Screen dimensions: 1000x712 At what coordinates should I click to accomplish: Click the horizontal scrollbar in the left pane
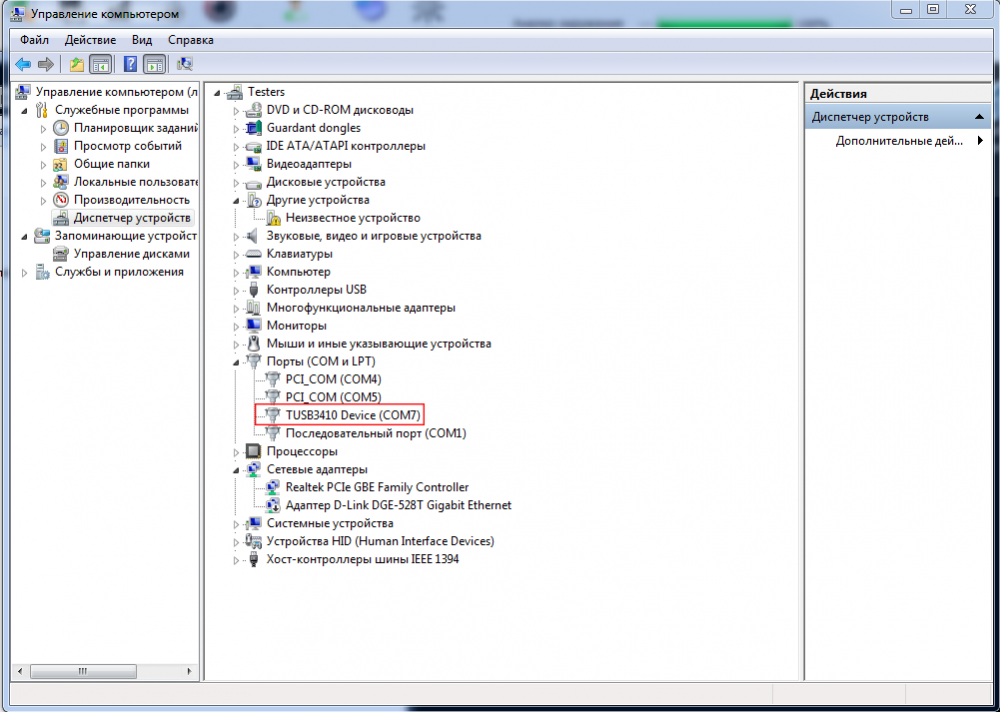pyautogui.click(x=84, y=671)
